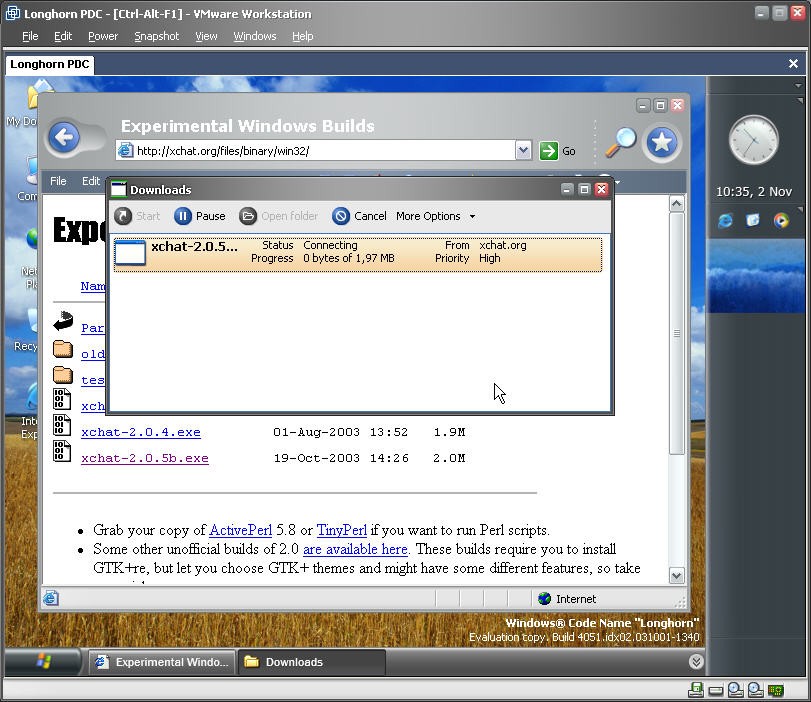This screenshot has height=702, width=811.
Task: Click the blue Favorites star button
Action: (x=661, y=142)
